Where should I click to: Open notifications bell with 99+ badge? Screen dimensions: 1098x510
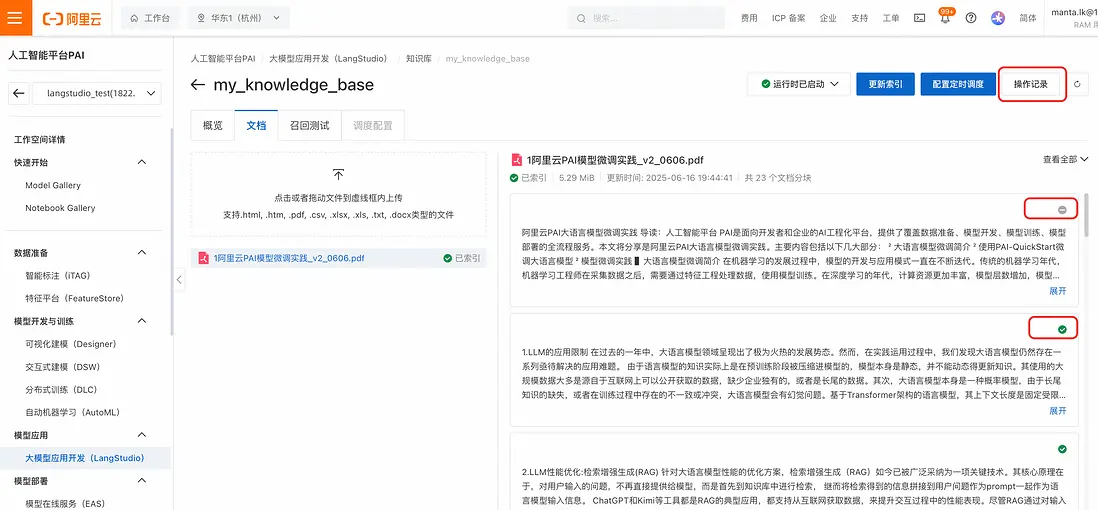click(x=945, y=18)
